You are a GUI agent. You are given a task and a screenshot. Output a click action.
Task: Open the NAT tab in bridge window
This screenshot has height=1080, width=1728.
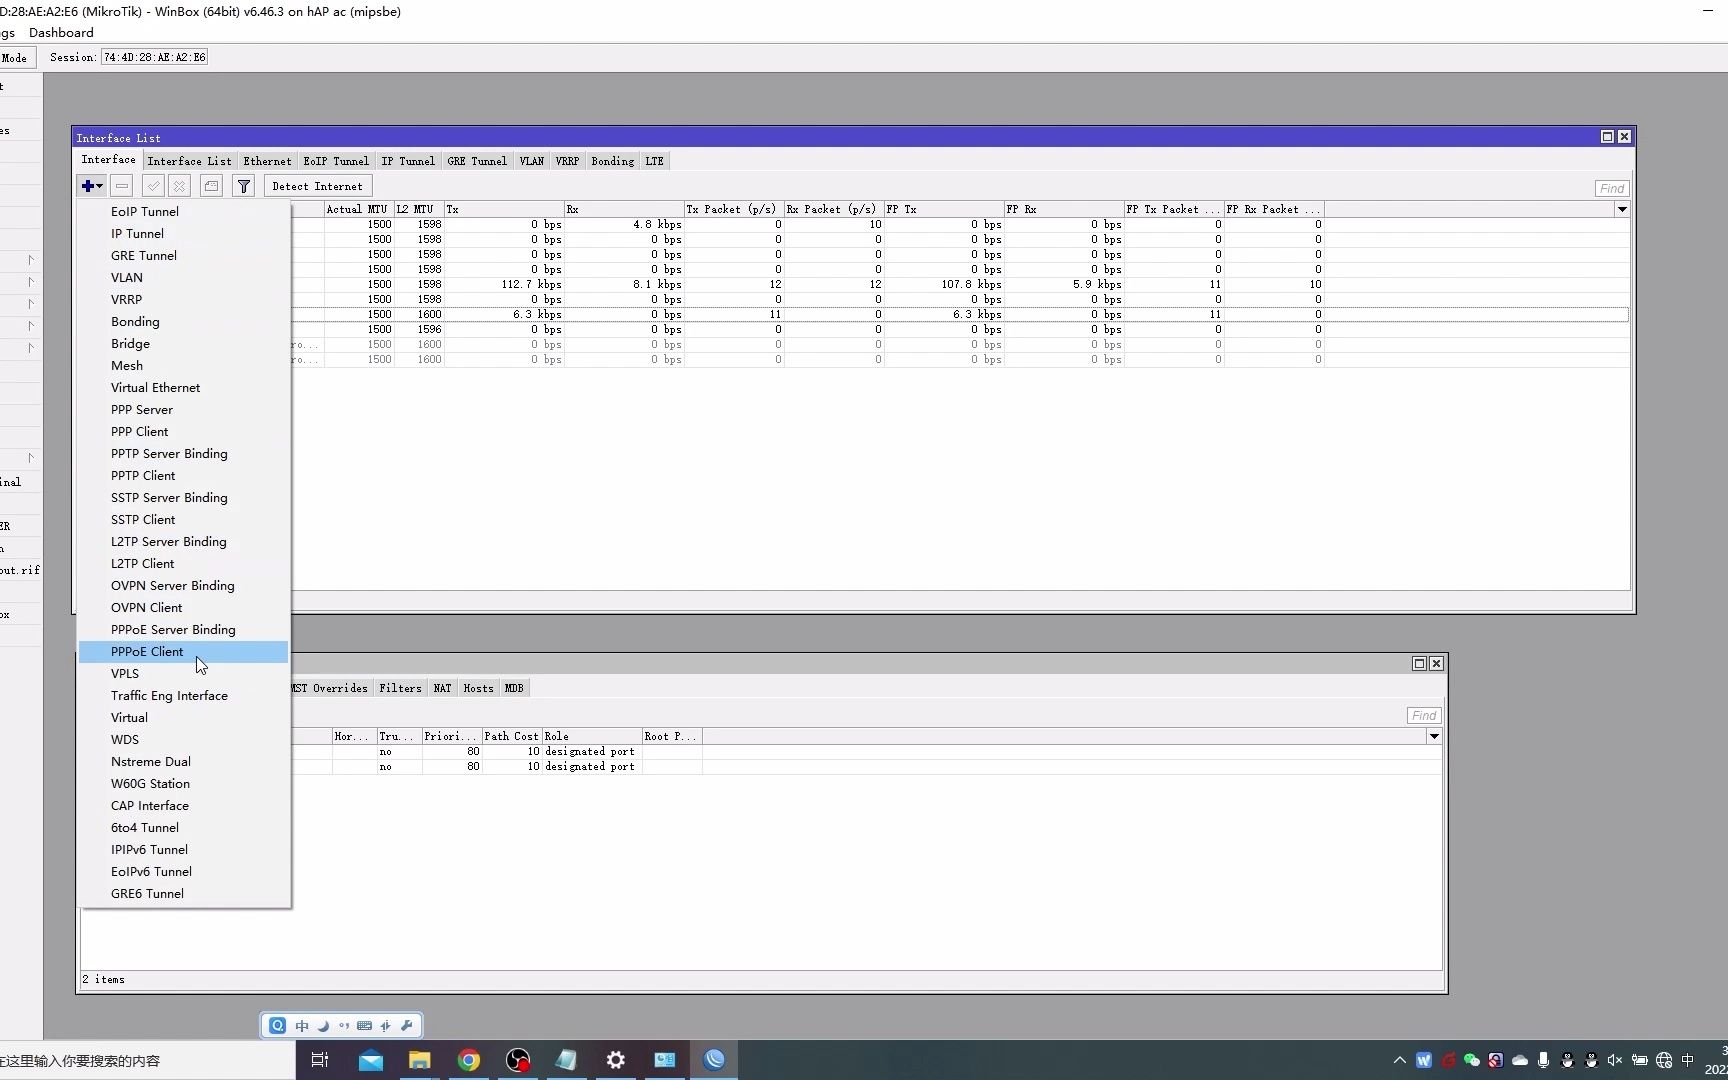click(442, 688)
